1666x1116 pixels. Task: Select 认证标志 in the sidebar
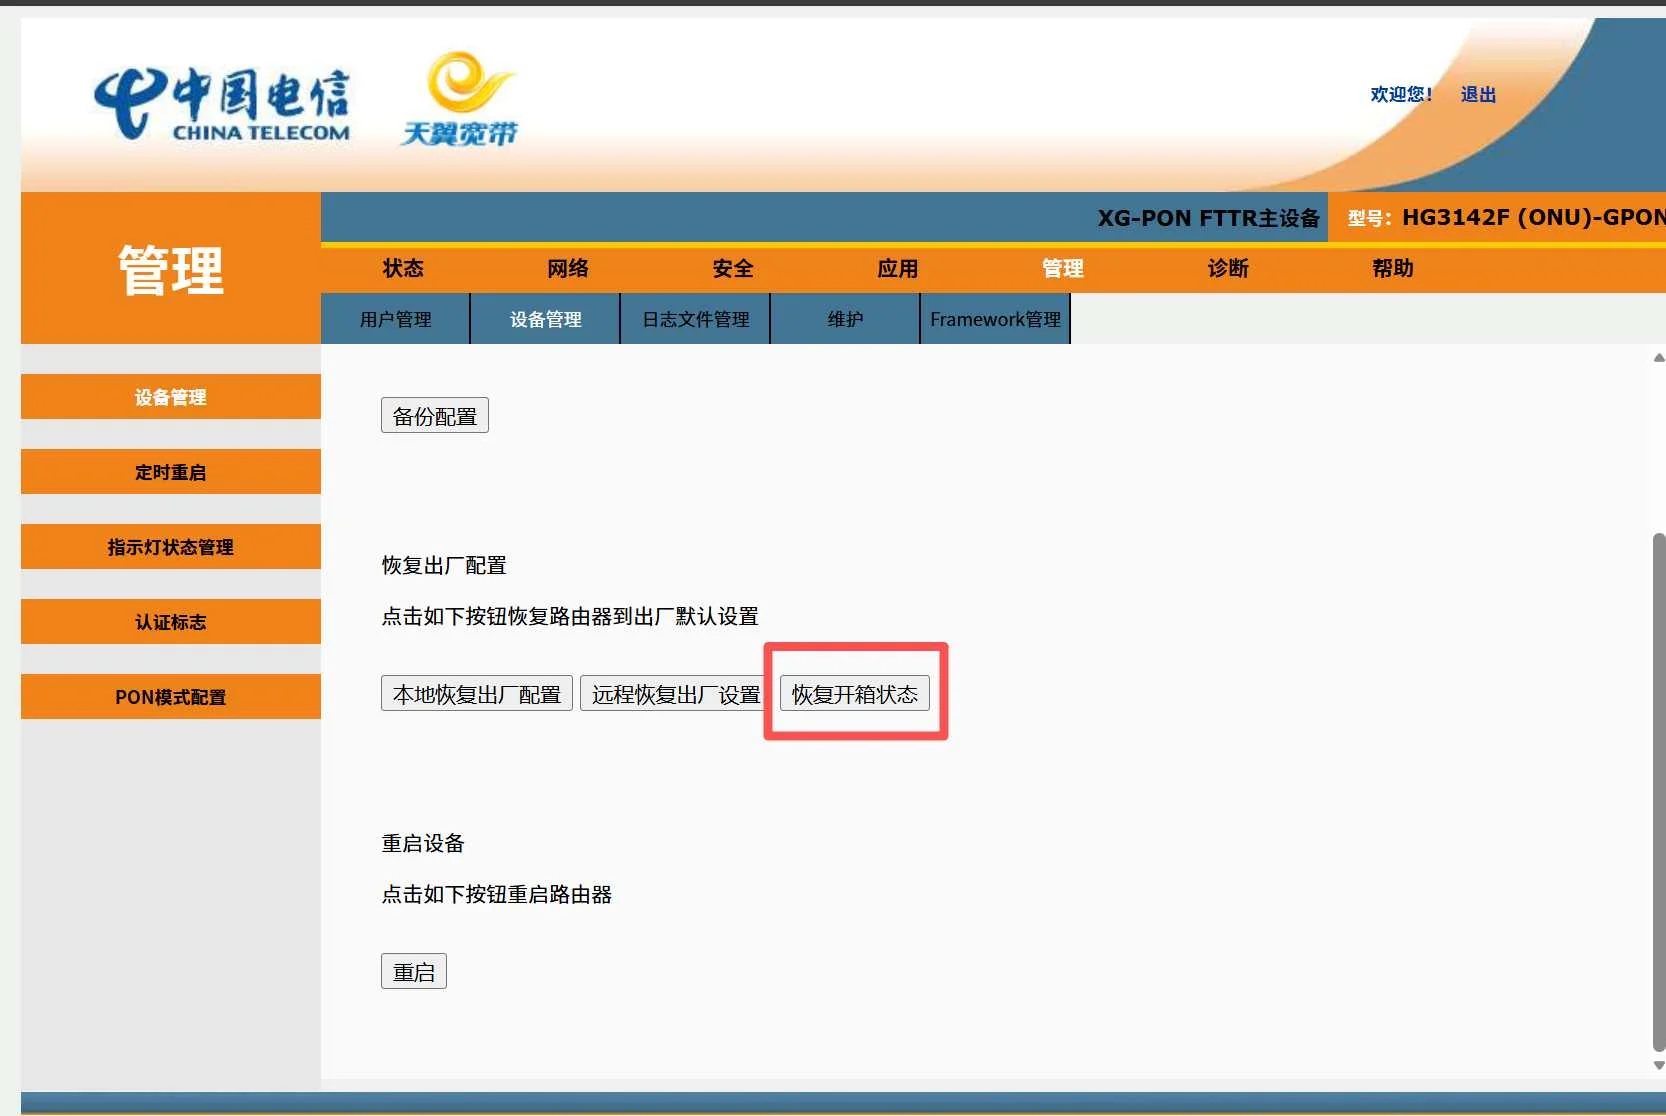(x=170, y=621)
